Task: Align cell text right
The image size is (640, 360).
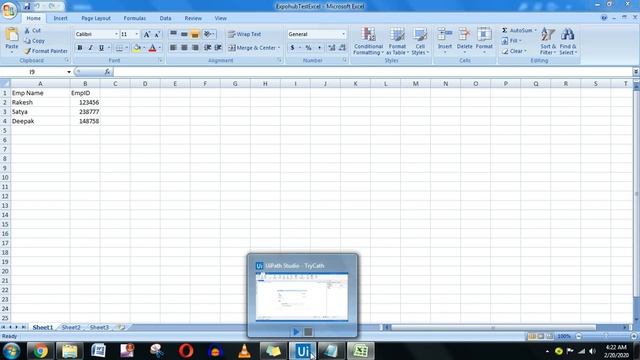Action: pyautogui.click(x=195, y=48)
